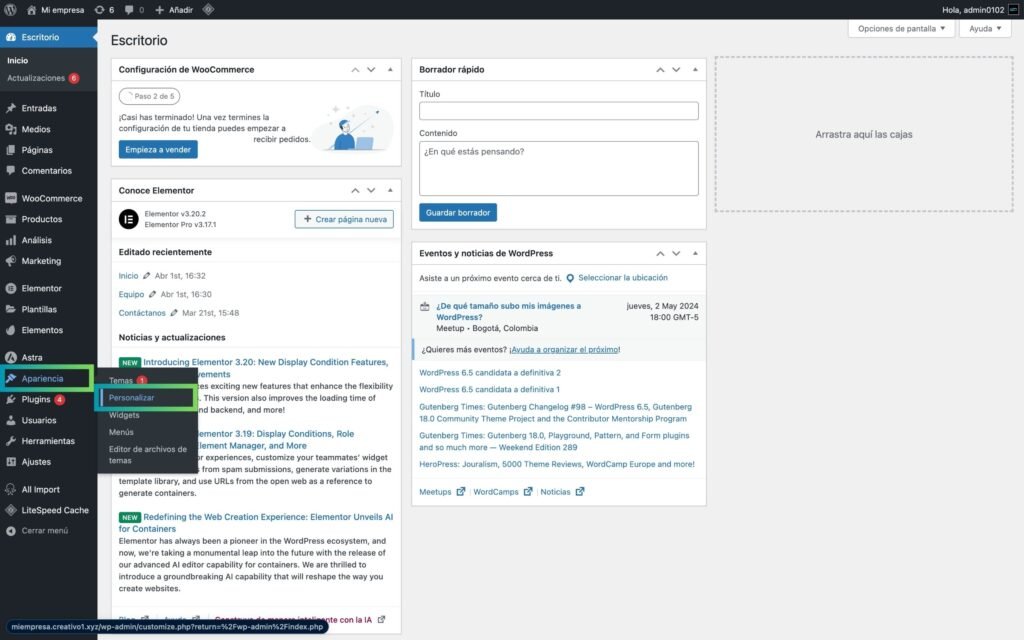
Task: Click the Contenido text area
Action: point(559,168)
